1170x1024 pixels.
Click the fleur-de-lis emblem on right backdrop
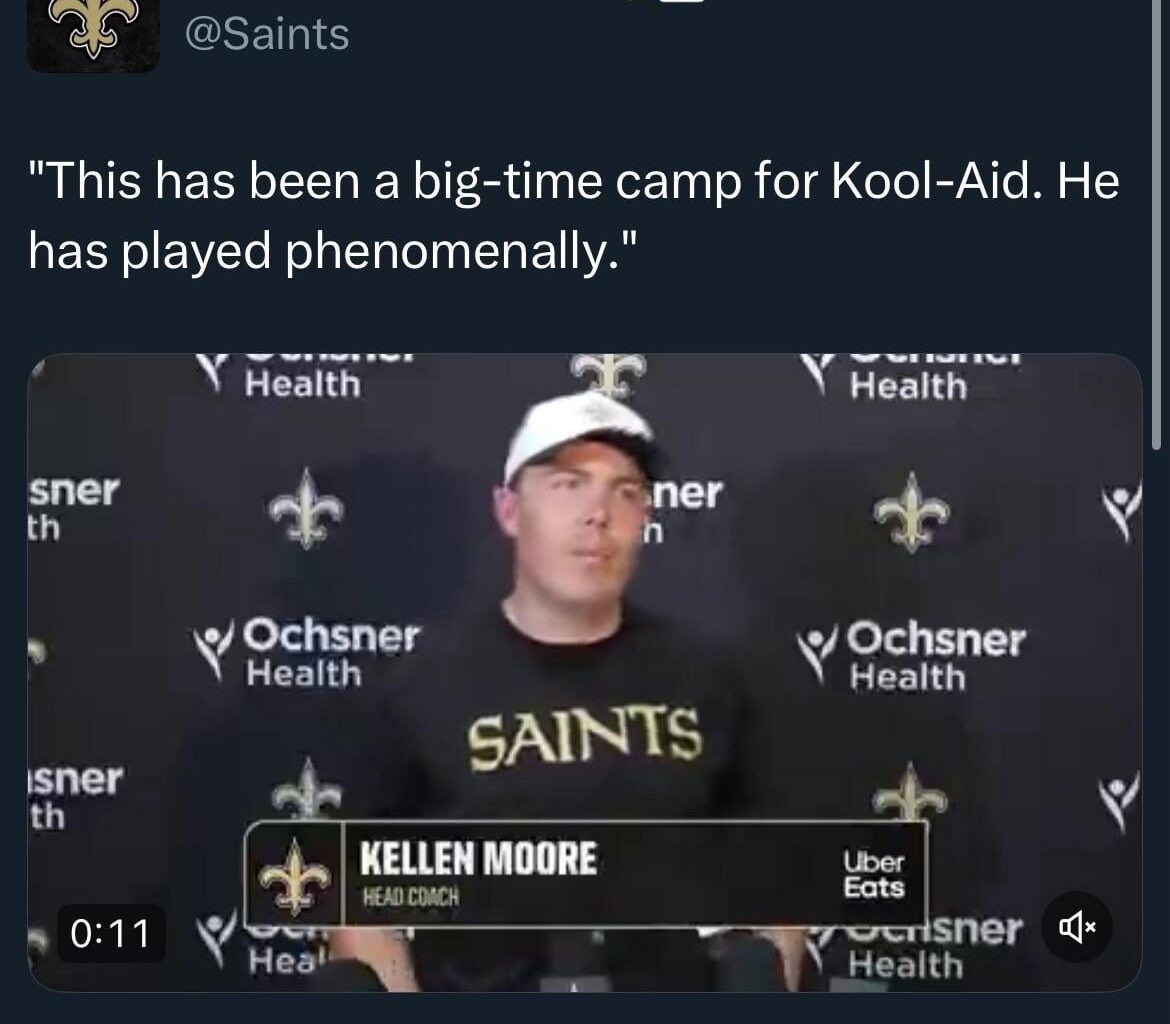coord(912,512)
